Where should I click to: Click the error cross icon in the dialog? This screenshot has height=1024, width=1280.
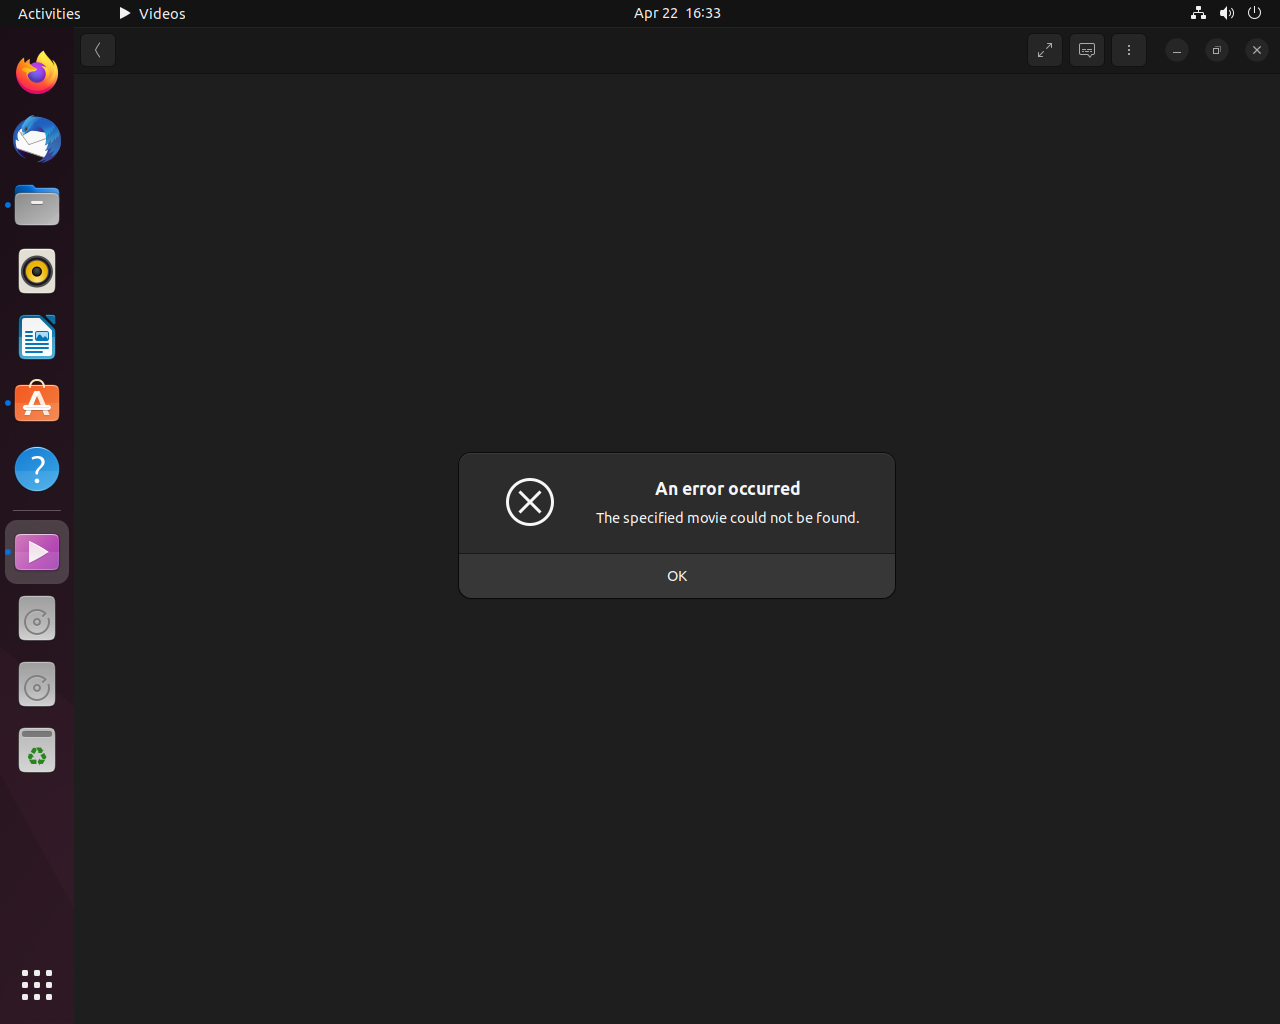click(x=530, y=502)
